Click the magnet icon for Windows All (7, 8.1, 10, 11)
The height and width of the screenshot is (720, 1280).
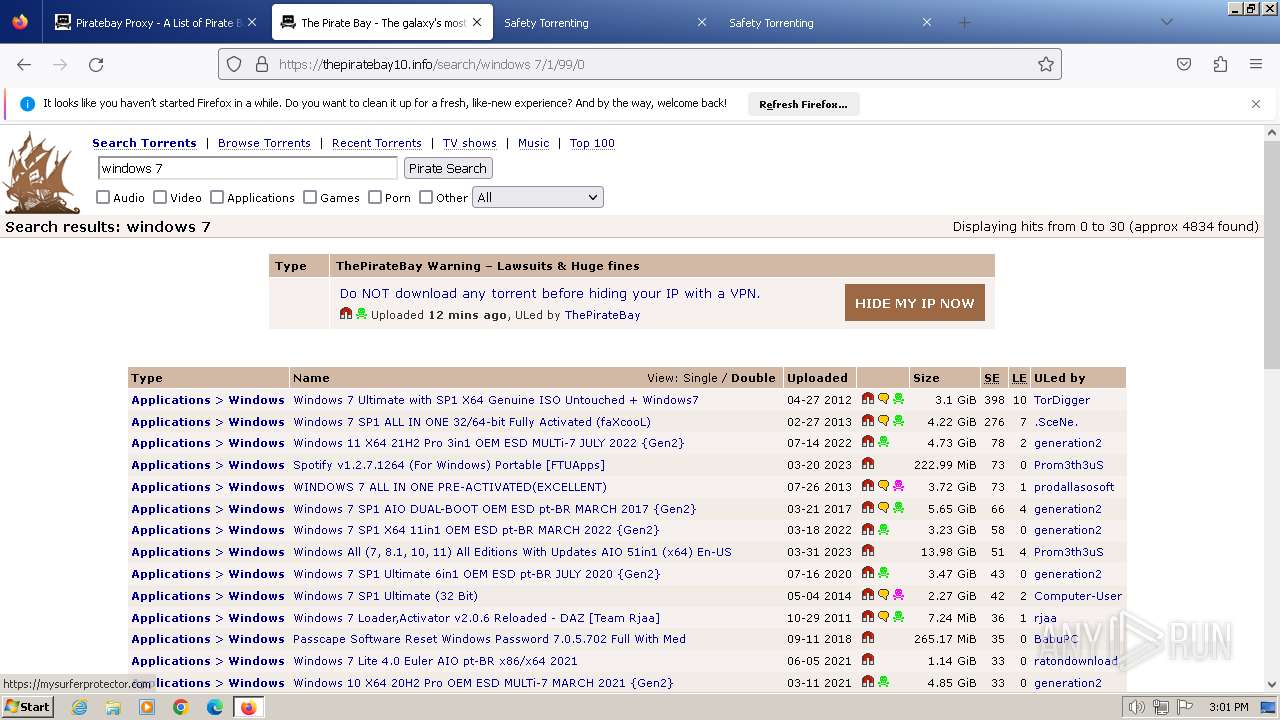coord(867,551)
